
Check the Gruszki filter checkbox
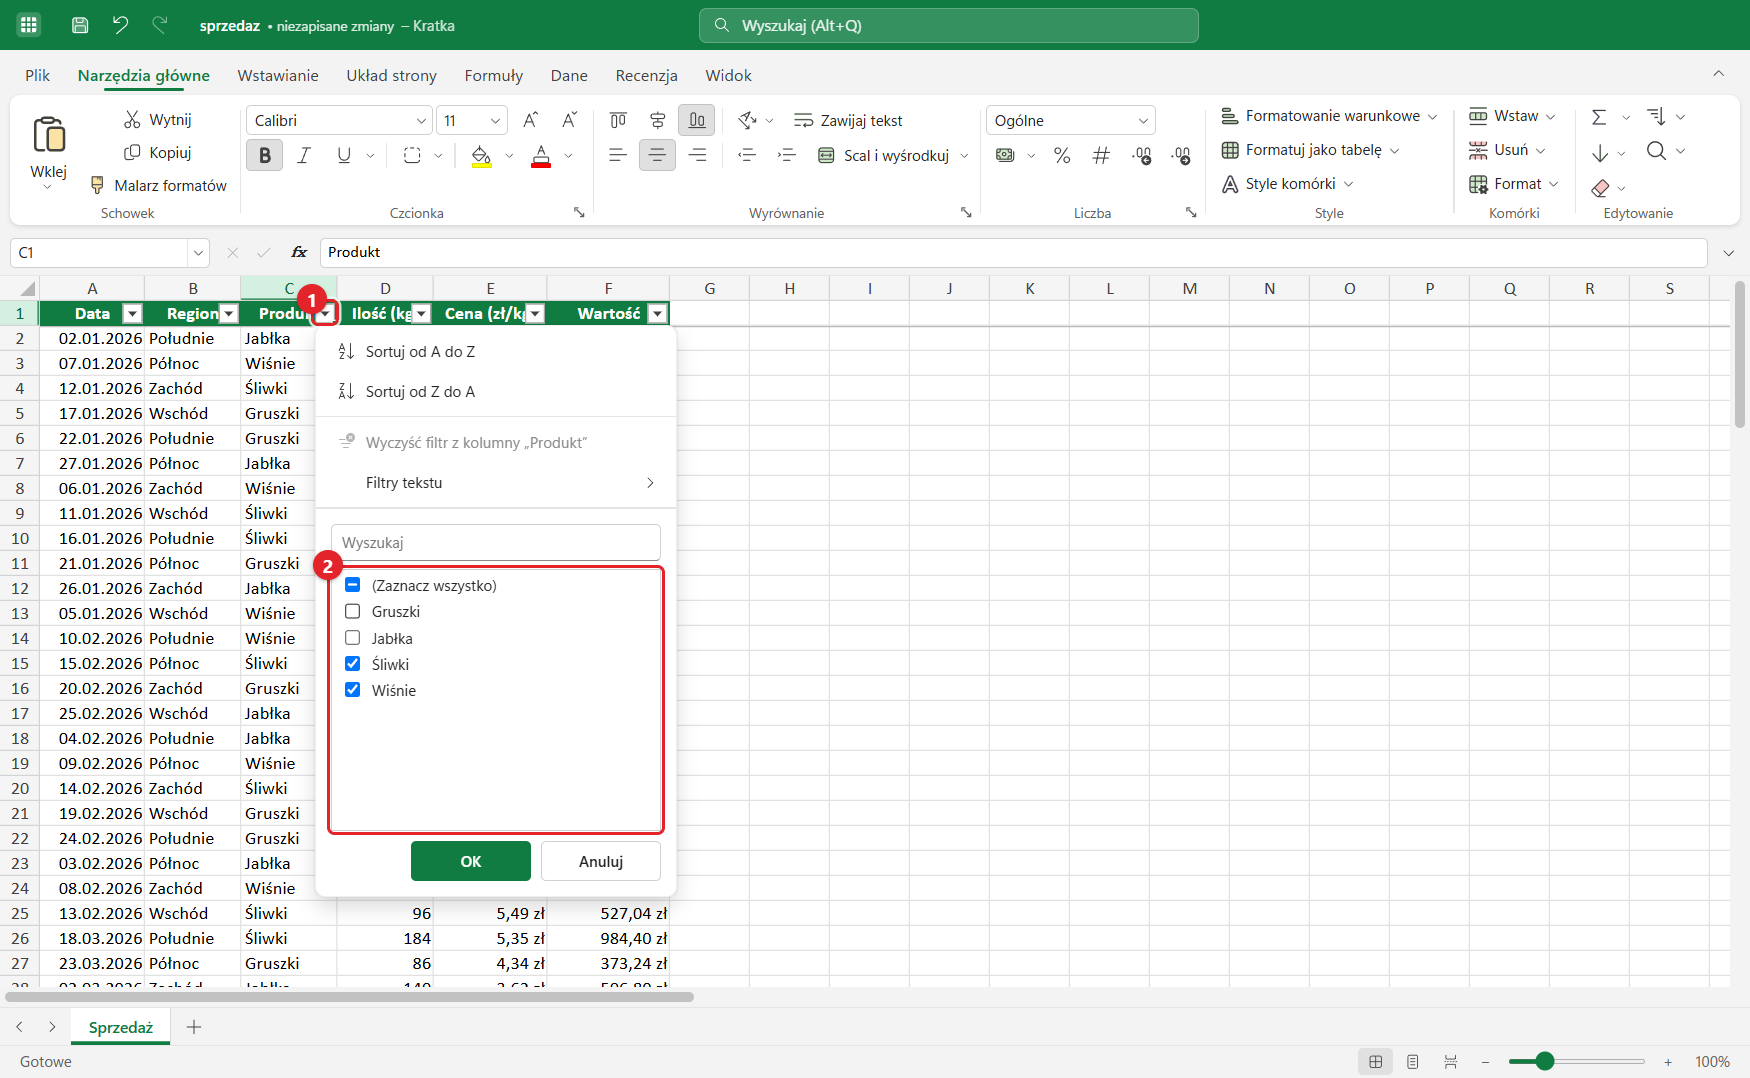pos(353,611)
